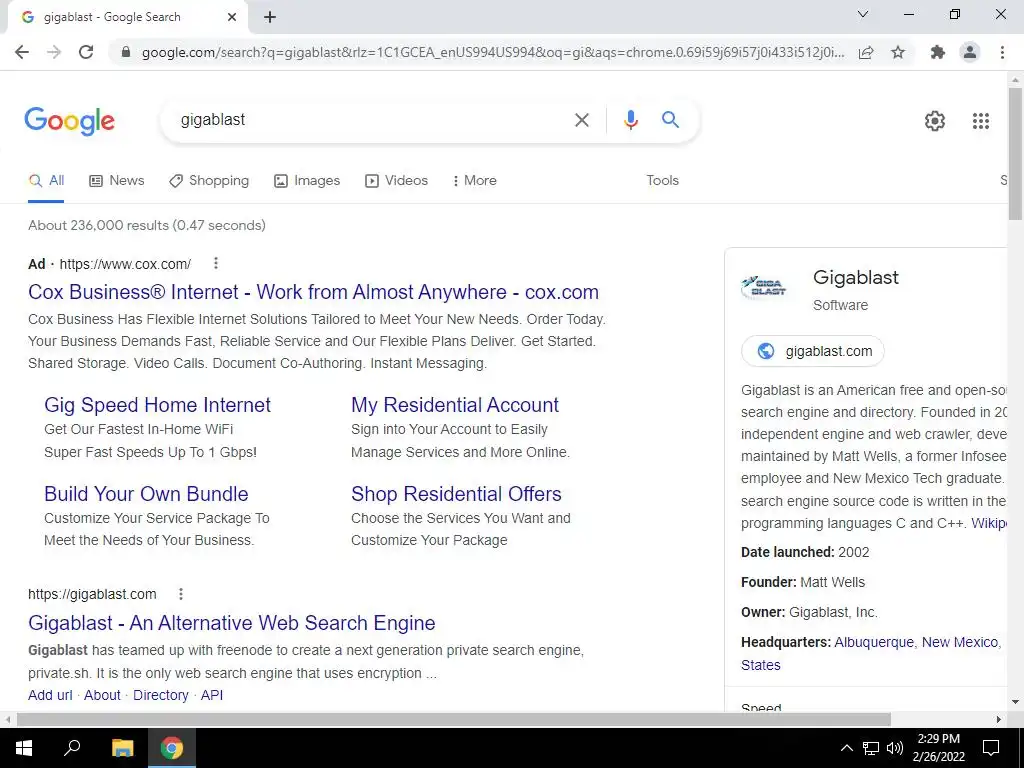Switch to the News tab
Image resolution: width=1024 pixels, height=768 pixels.
[x=117, y=181]
